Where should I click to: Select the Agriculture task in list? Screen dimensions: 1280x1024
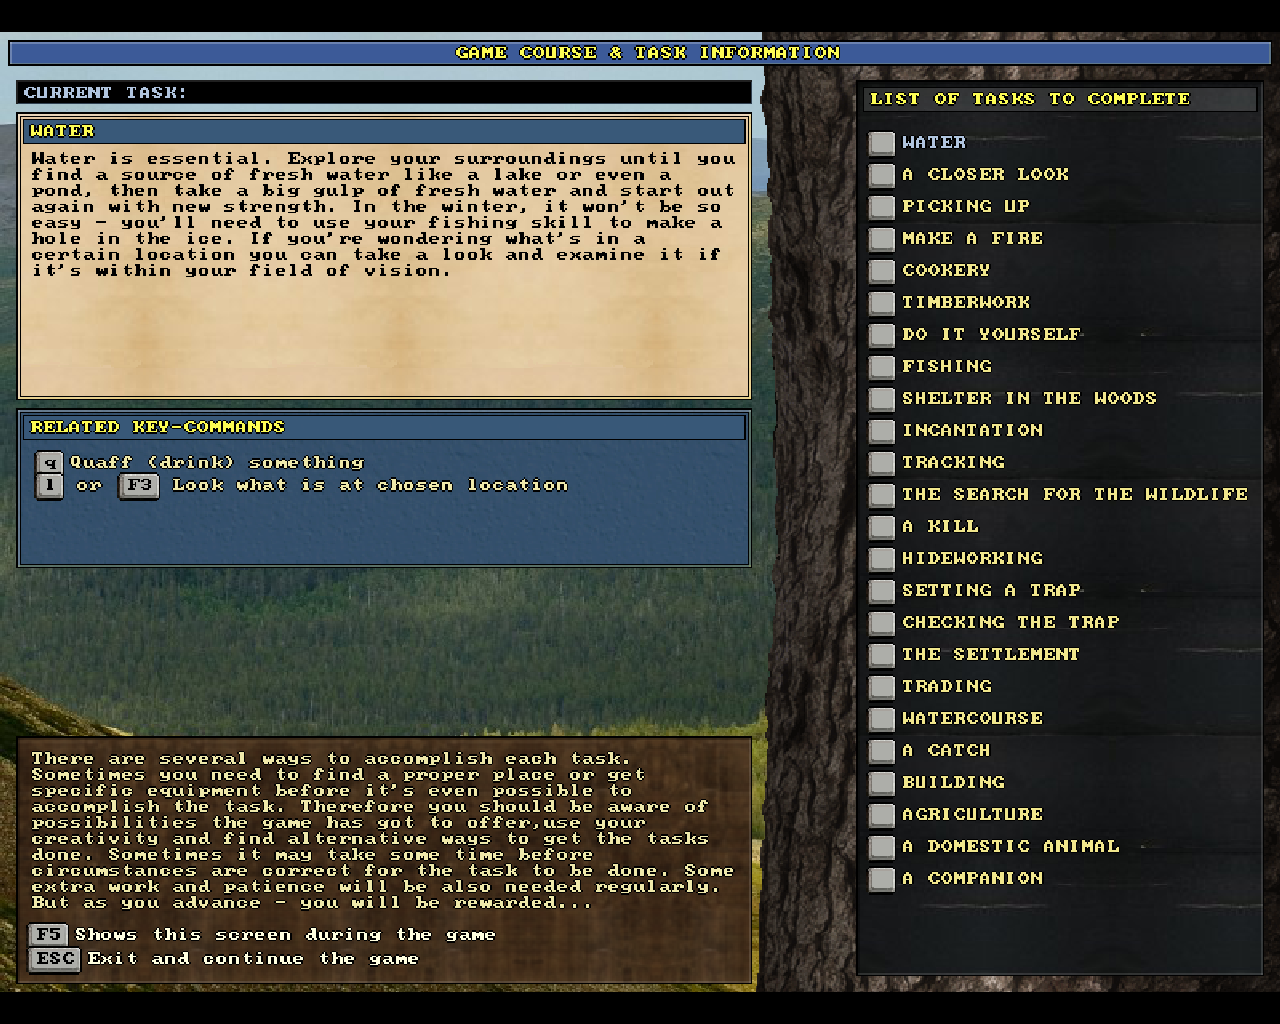pyautogui.click(x=971, y=814)
